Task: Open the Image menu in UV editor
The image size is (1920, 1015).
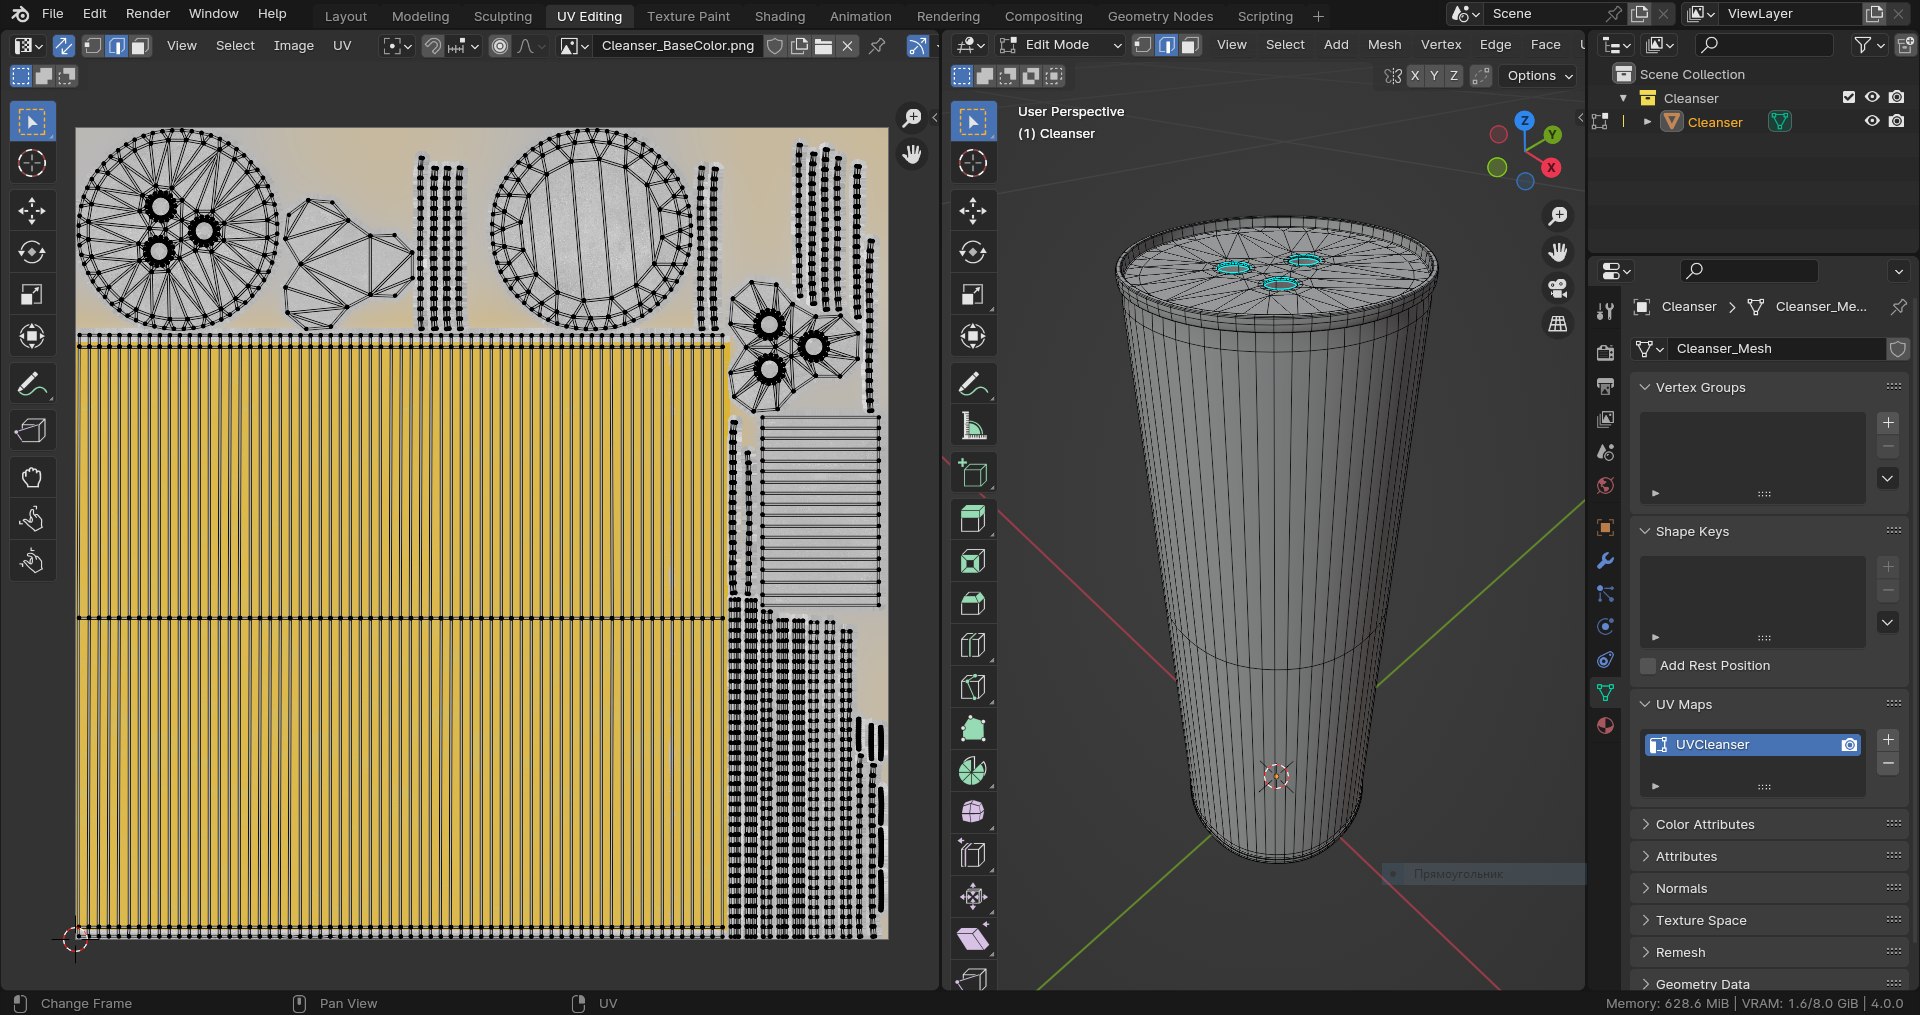Action: (294, 46)
